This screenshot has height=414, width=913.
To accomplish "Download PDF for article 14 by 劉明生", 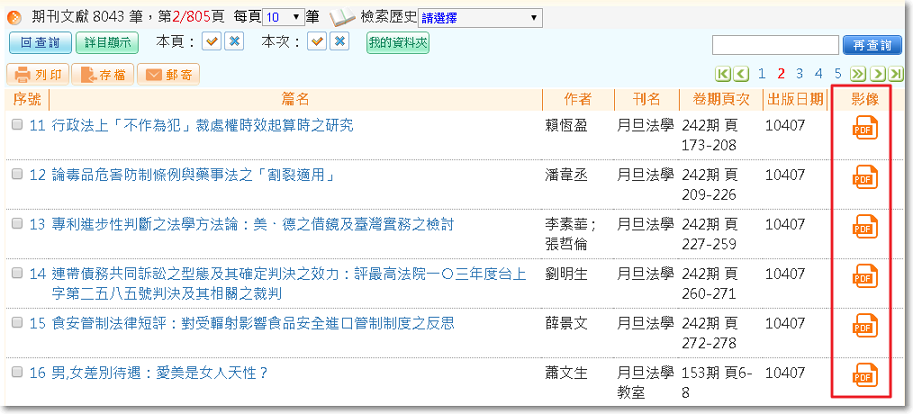I will tap(864, 276).
